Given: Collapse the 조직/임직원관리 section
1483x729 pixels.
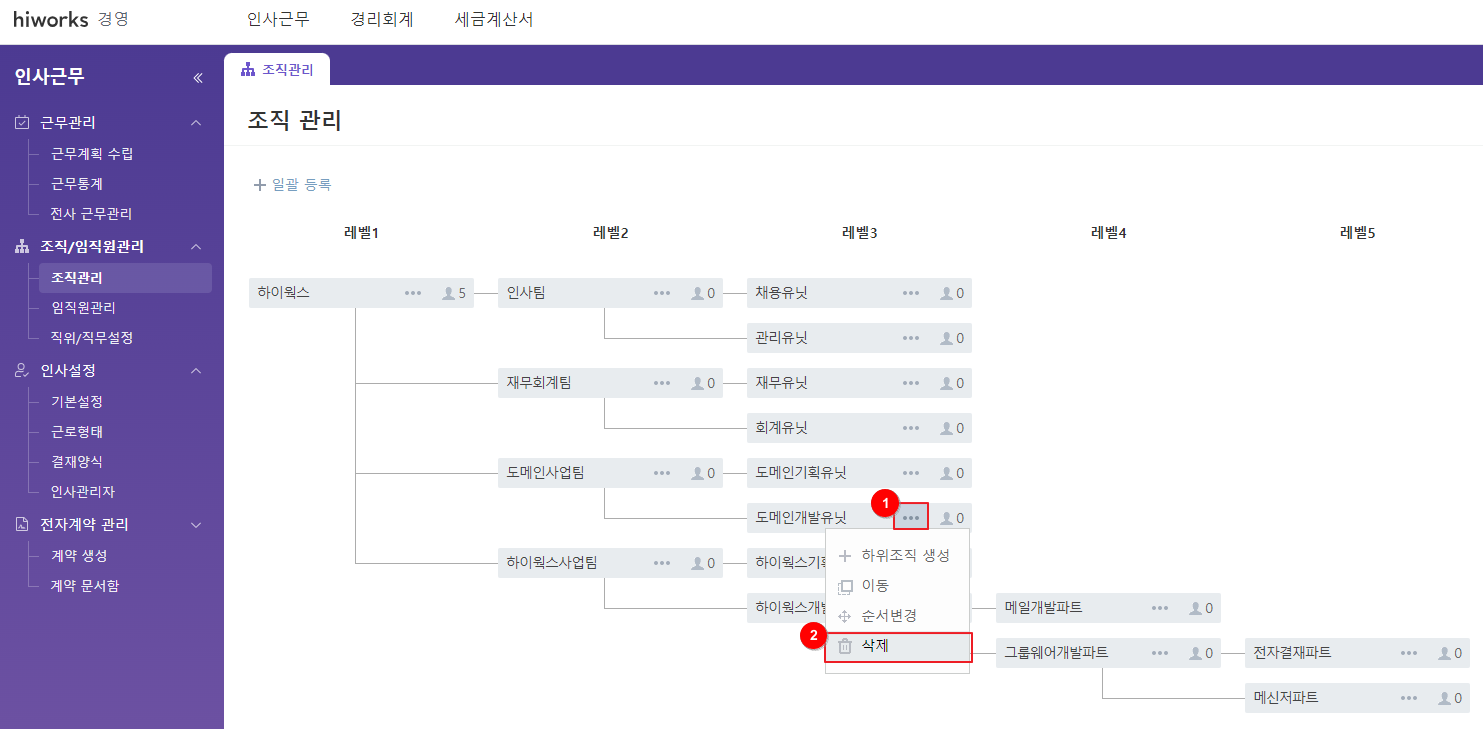Looking at the screenshot, I should click(x=196, y=247).
